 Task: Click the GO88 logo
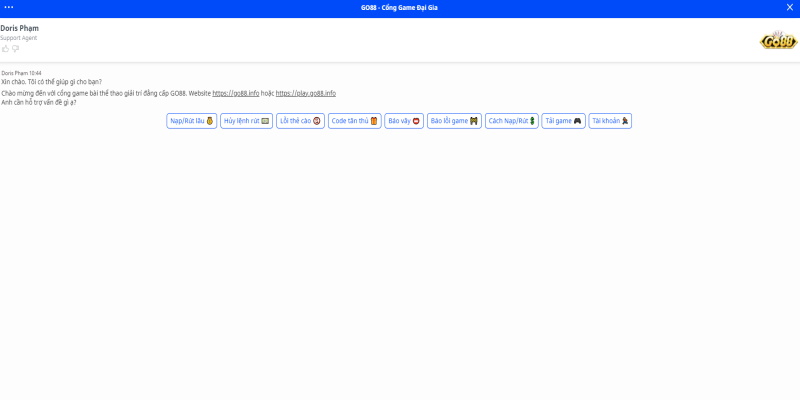778,40
